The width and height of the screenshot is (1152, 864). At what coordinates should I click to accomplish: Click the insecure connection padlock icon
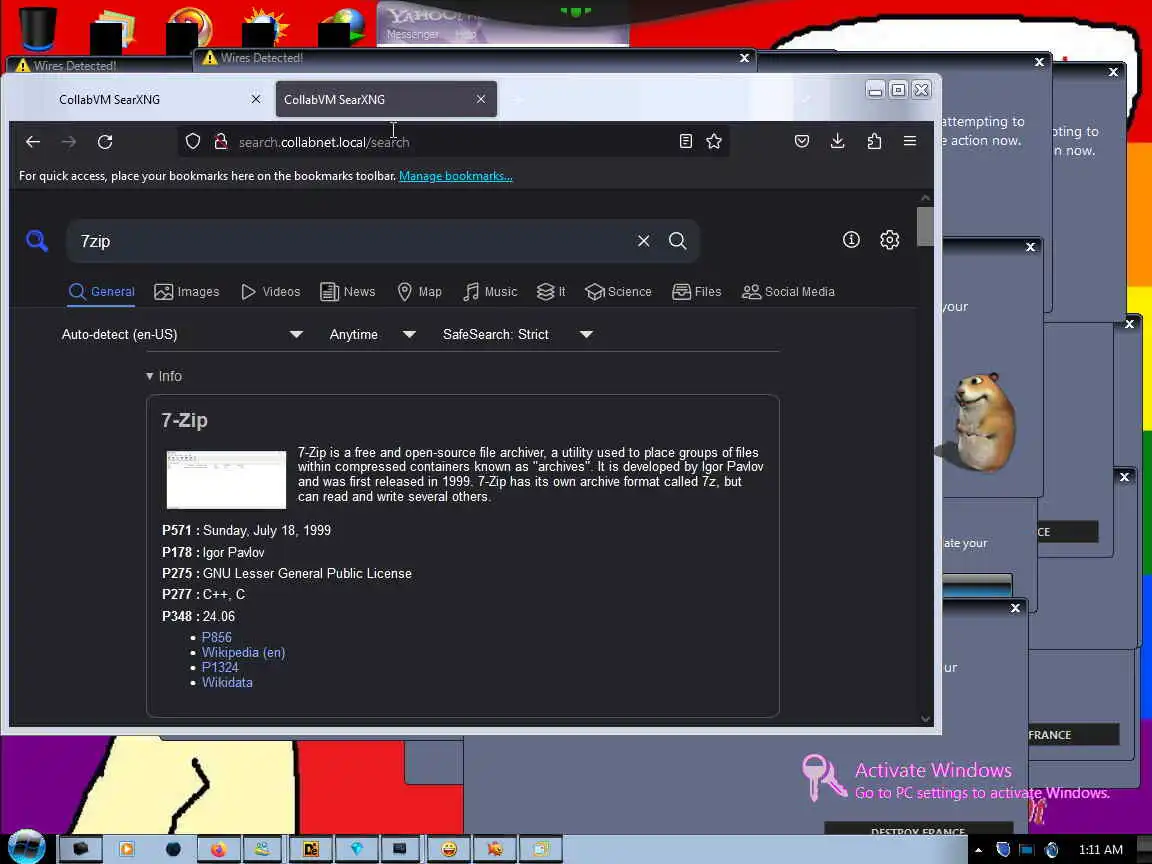coord(220,141)
